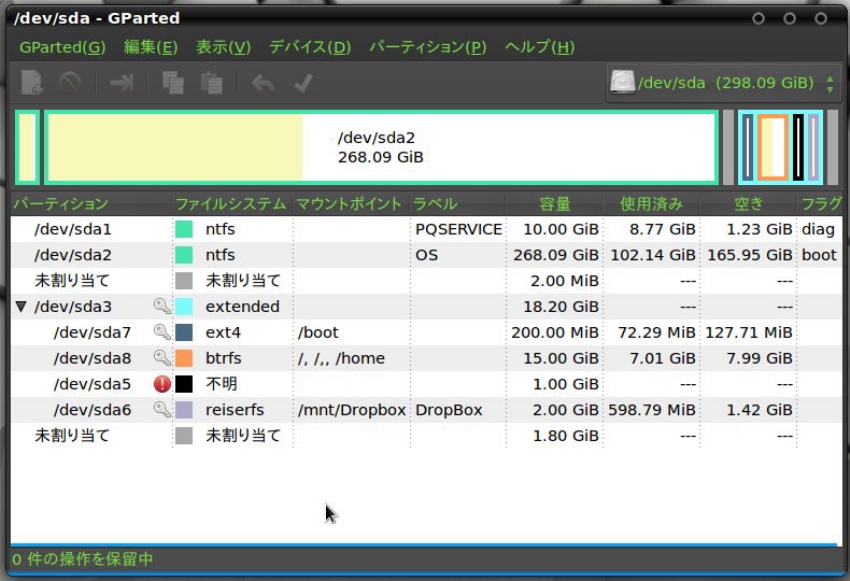Click the DropBox label cell
The image size is (850, 581).
point(449,409)
